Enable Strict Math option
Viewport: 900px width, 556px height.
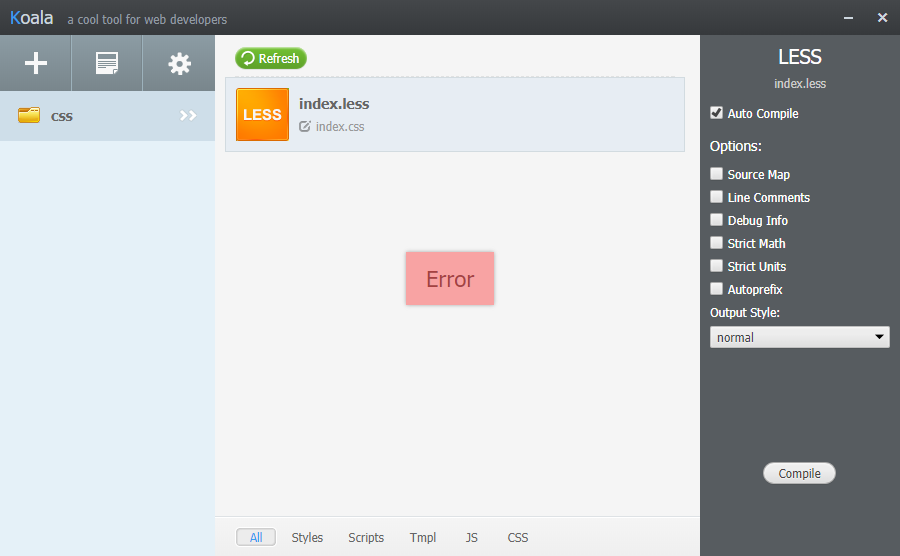pos(716,242)
